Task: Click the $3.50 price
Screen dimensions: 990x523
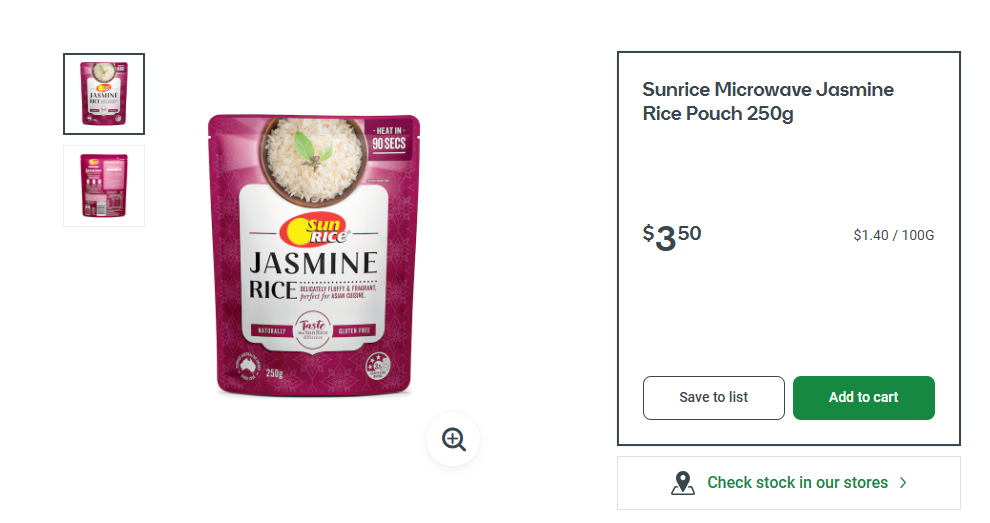Action: [x=672, y=237]
